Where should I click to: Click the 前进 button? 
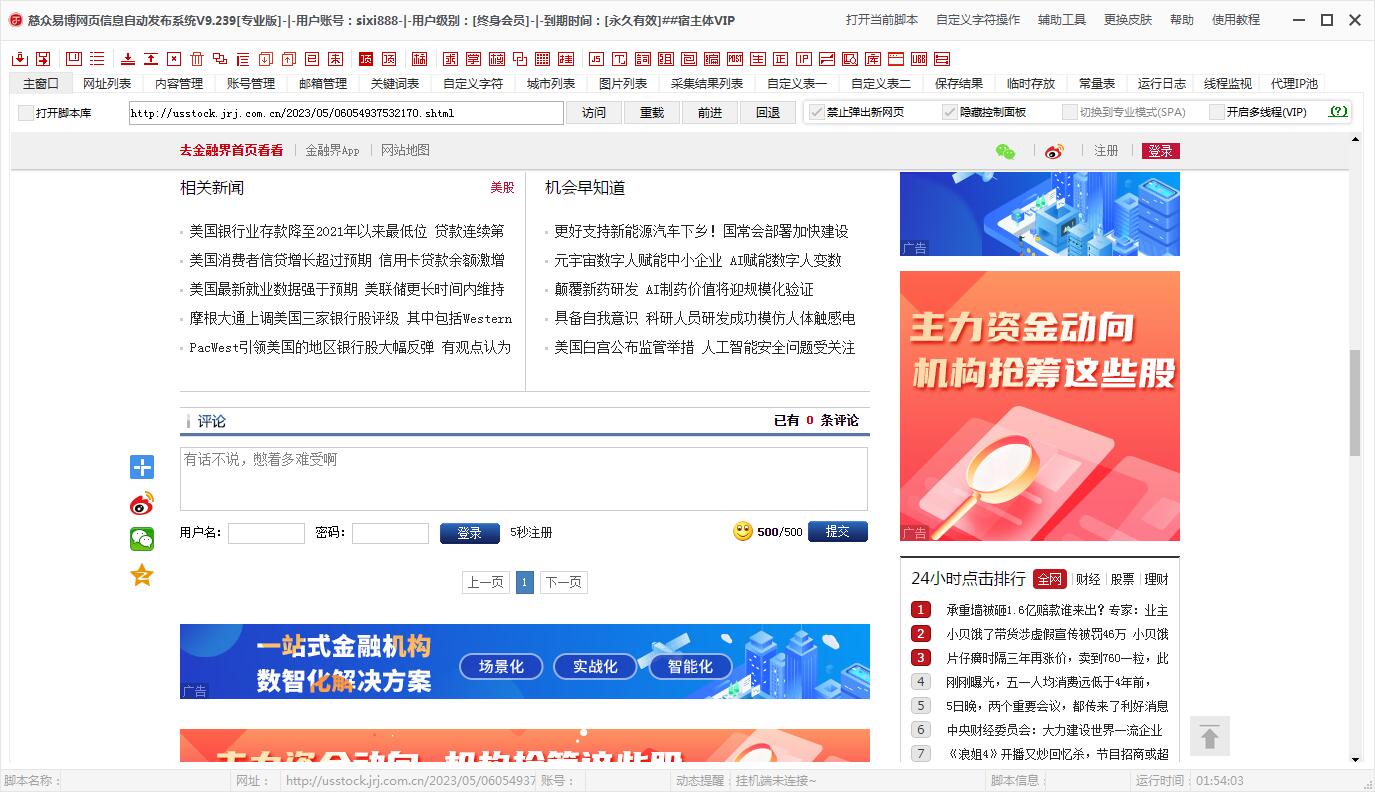coord(710,113)
